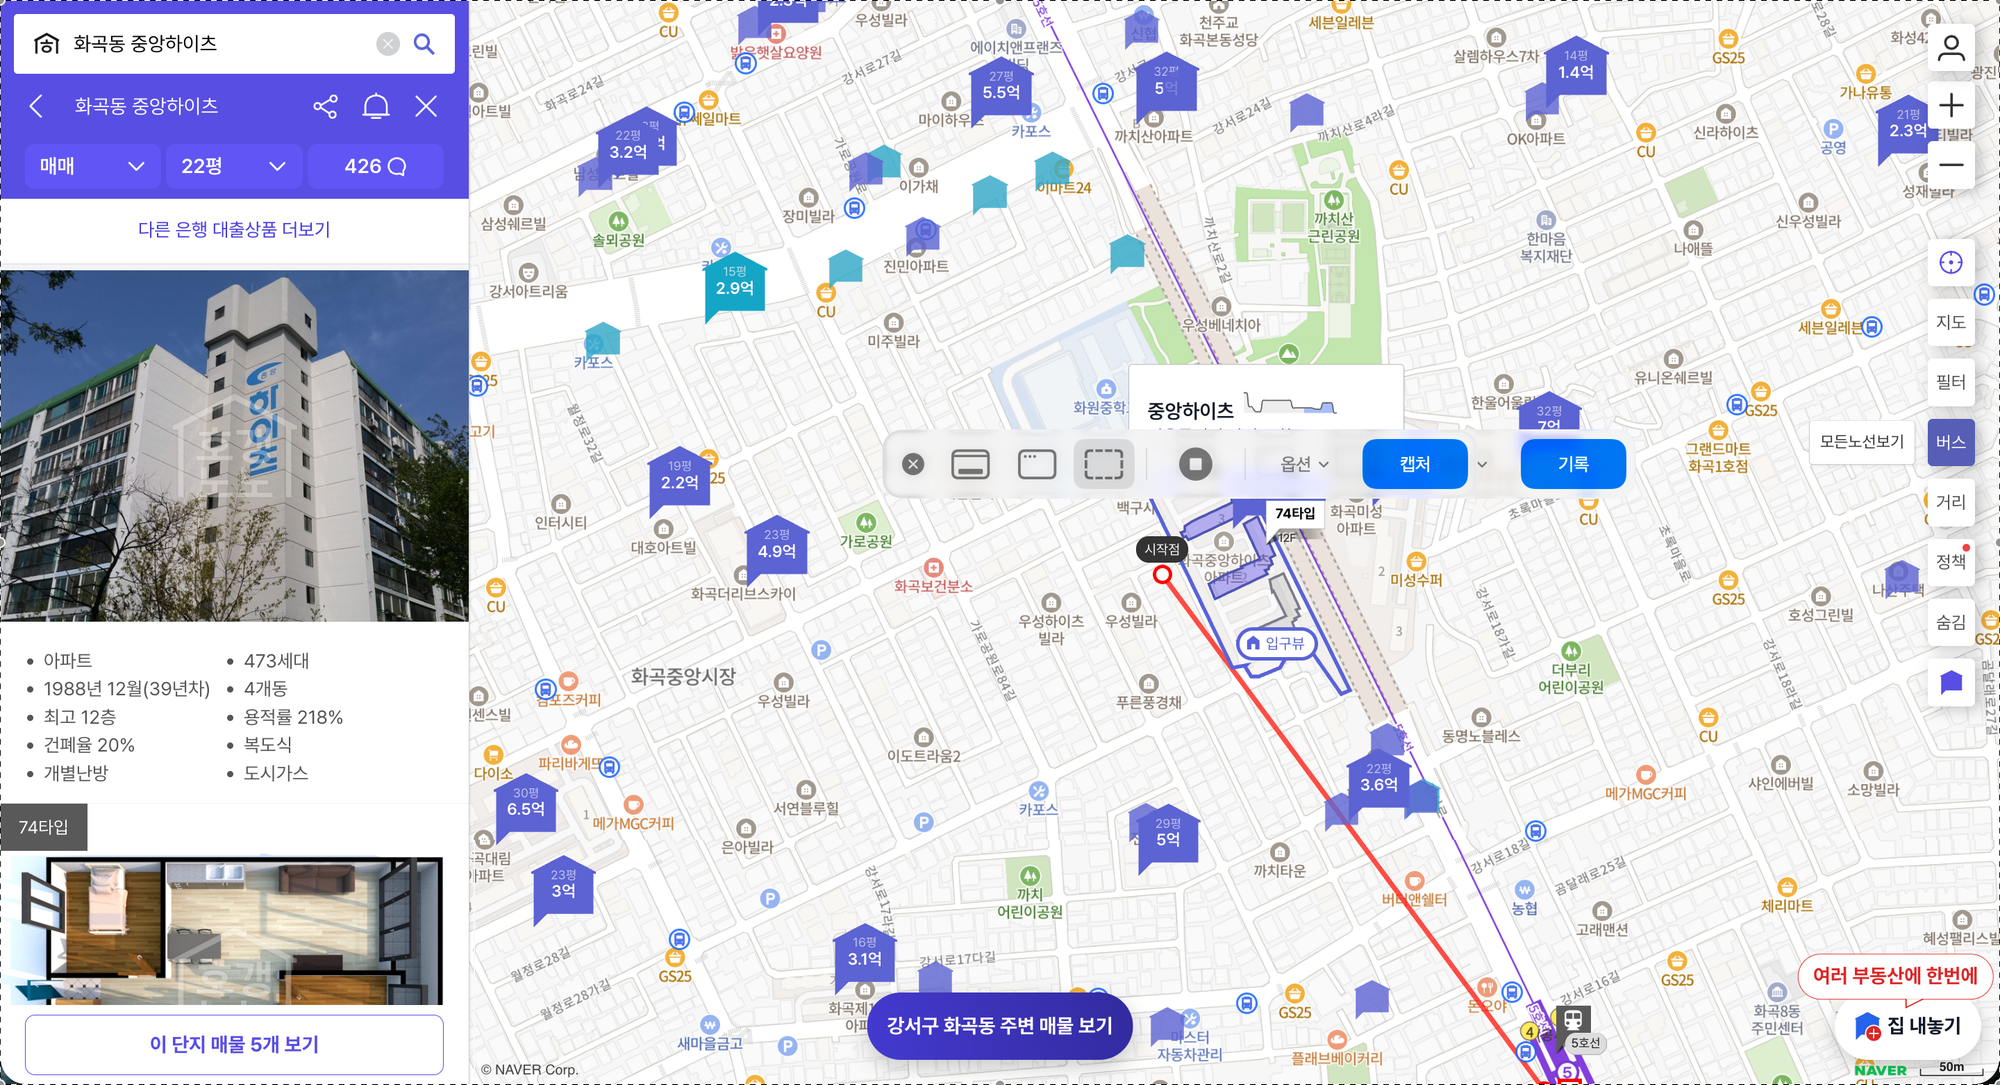This screenshot has height=1085, width=2000.
Task: Click the 입구뷰 entrance view marker
Action: (1275, 645)
